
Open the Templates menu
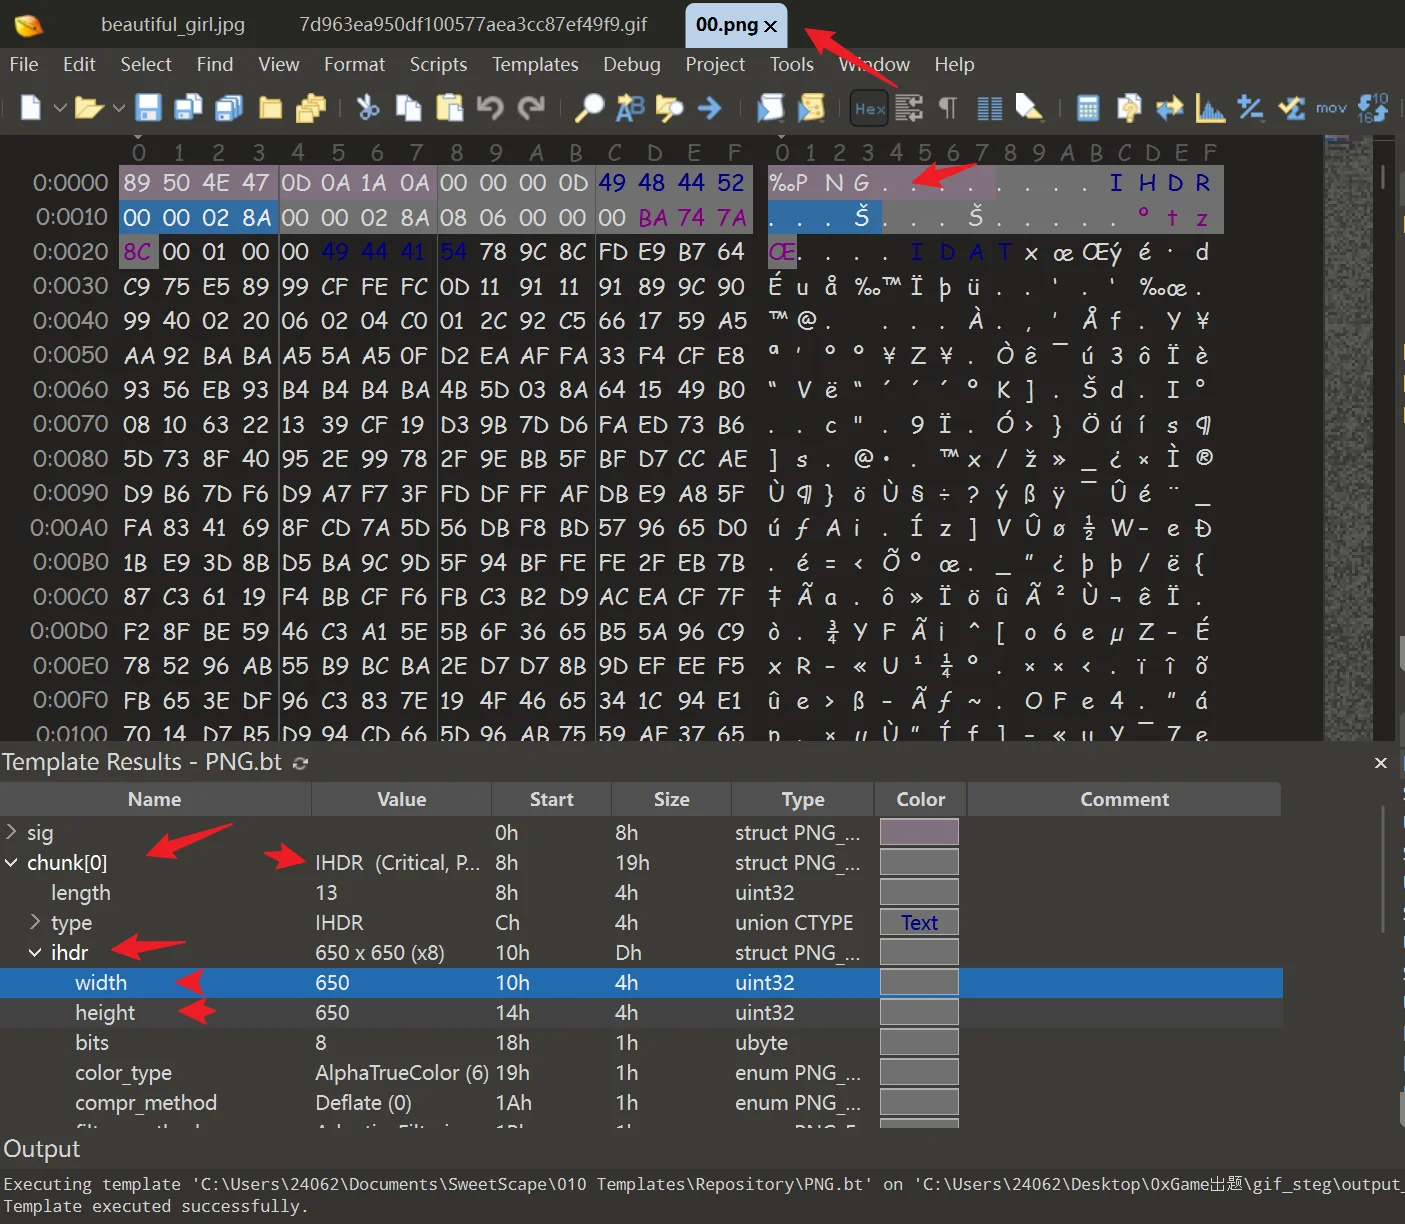tap(534, 64)
